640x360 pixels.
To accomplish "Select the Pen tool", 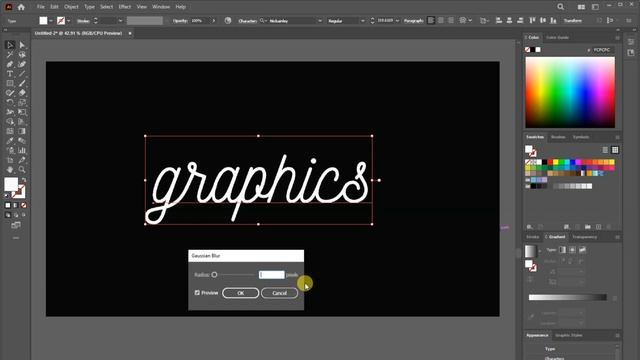I will click(10, 64).
